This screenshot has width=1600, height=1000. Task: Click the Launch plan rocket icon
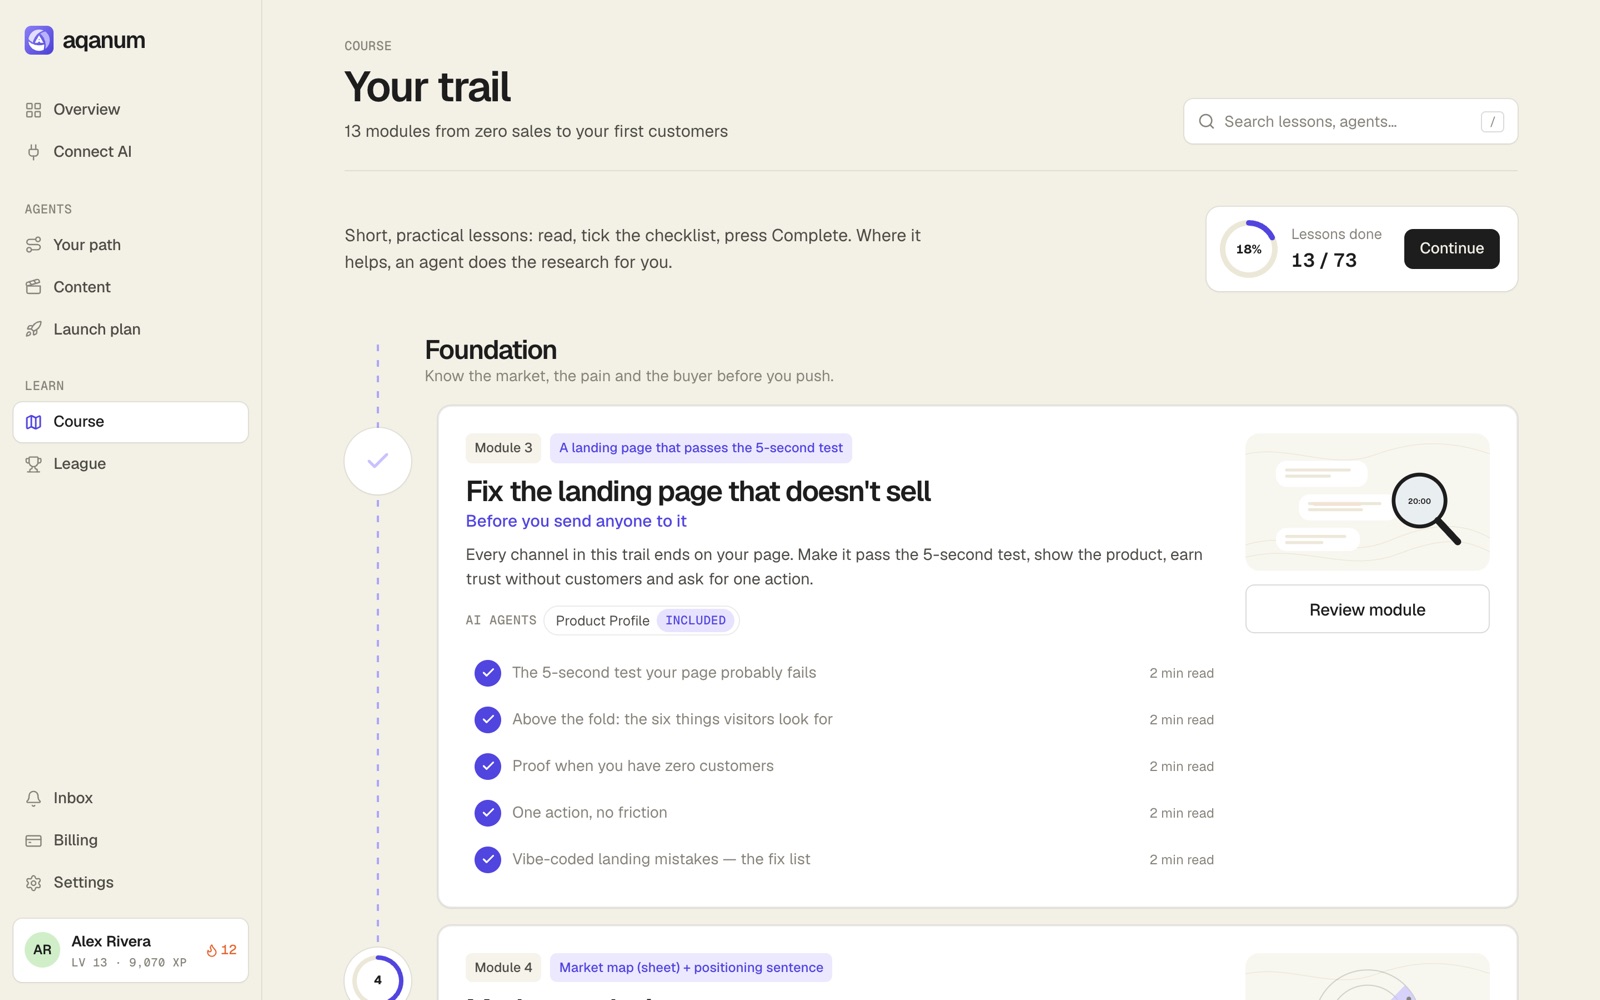click(34, 329)
